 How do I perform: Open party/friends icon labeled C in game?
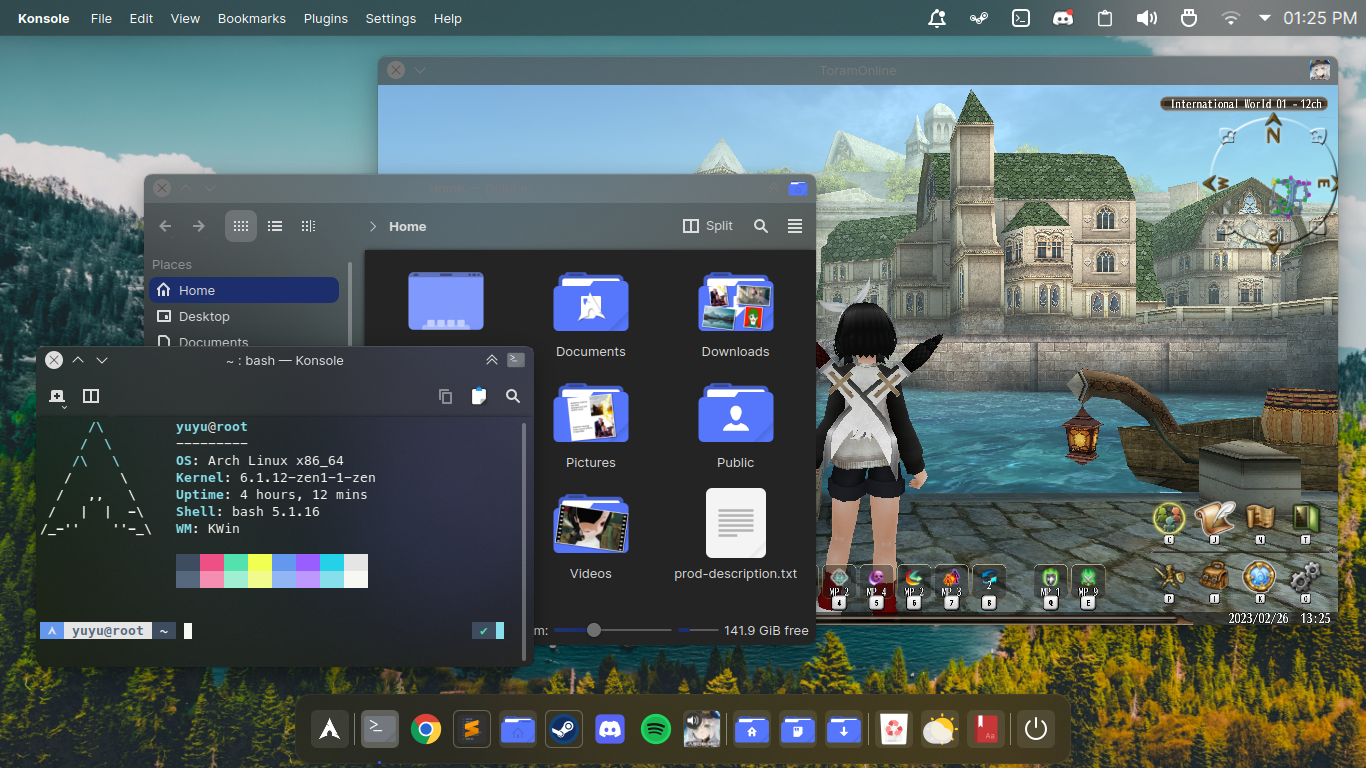[1169, 521]
